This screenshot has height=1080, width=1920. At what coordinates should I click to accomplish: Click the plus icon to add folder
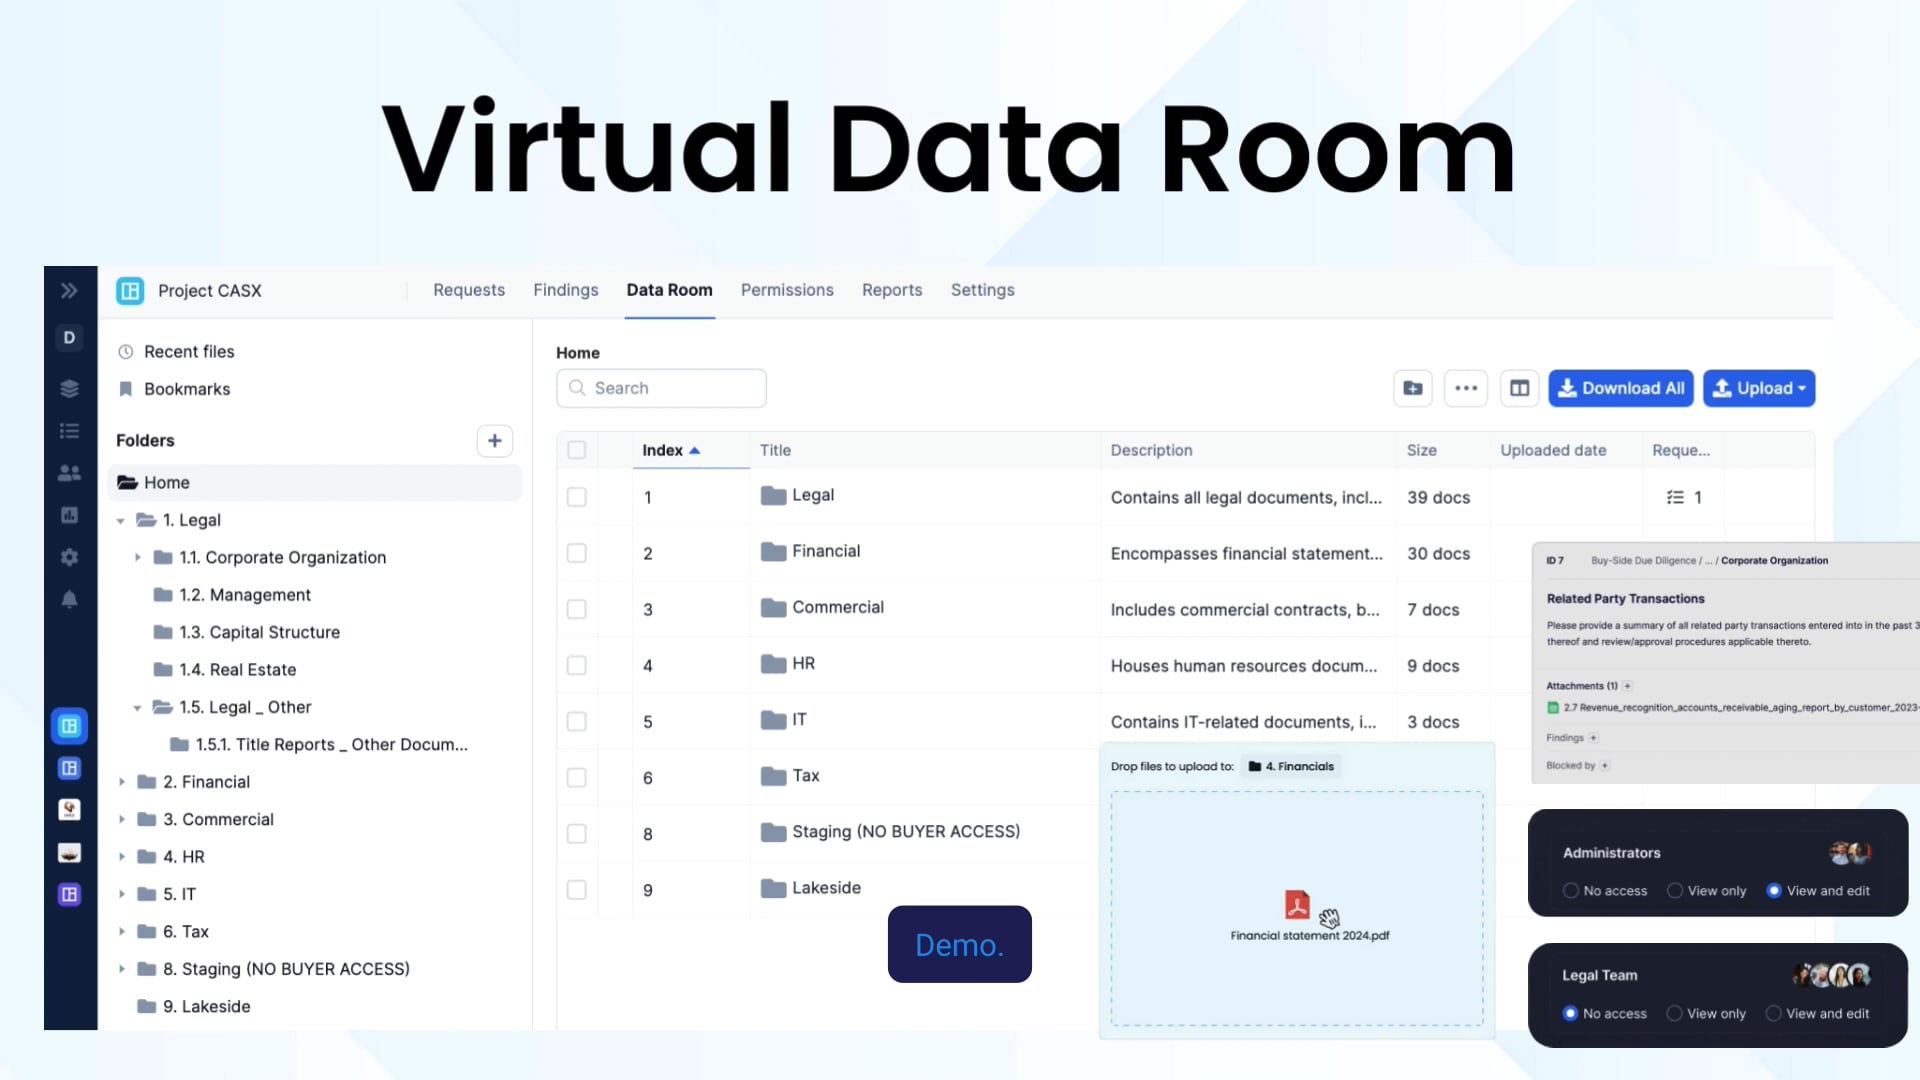pyautogui.click(x=494, y=441)
